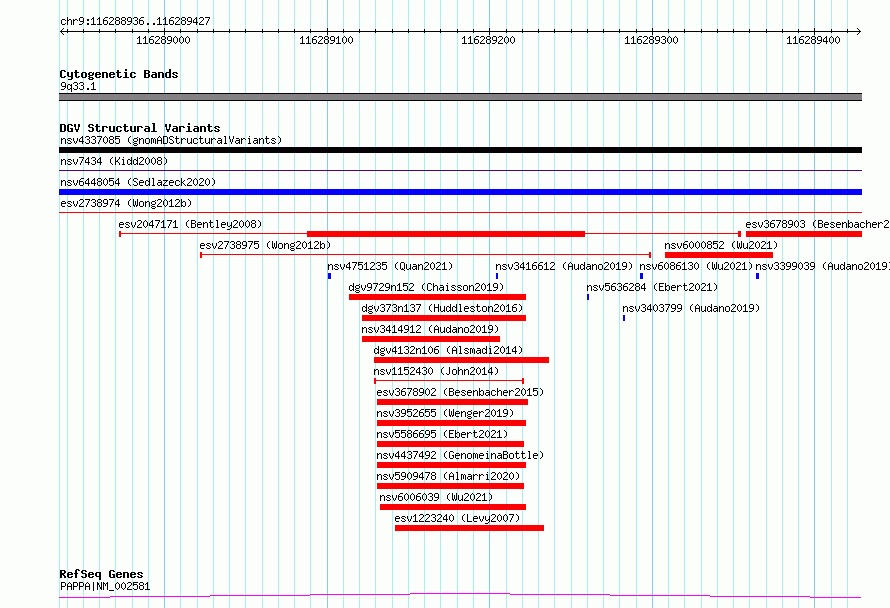
Task: Click dgv9729n152 (Chaisson2019) label
Action: pos(426,287)
